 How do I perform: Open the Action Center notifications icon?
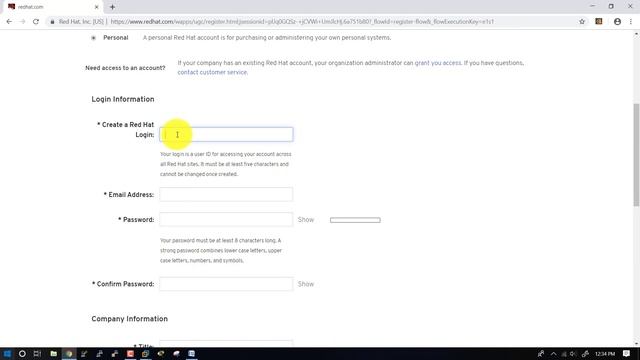click(627, 354)
